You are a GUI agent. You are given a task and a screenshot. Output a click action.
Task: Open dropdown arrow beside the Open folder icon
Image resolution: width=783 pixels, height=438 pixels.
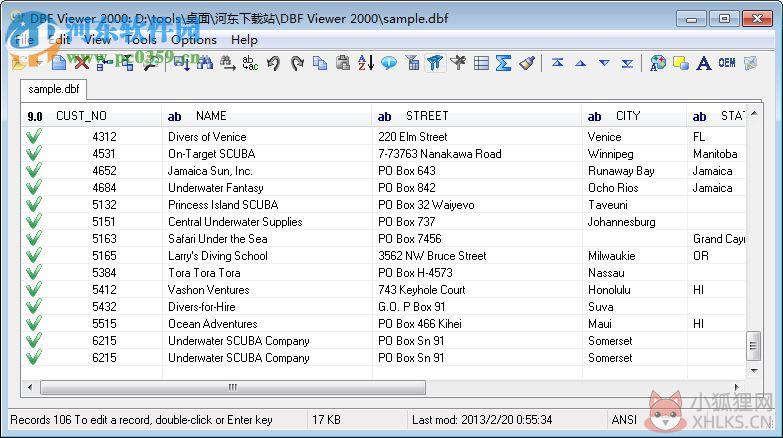point(38,63)
